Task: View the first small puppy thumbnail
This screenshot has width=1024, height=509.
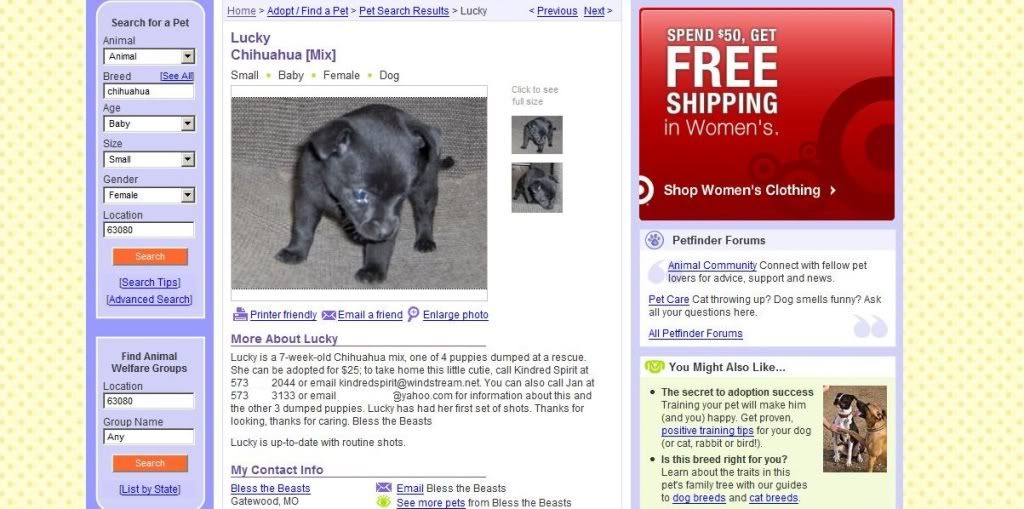Action: pos(537,135)
